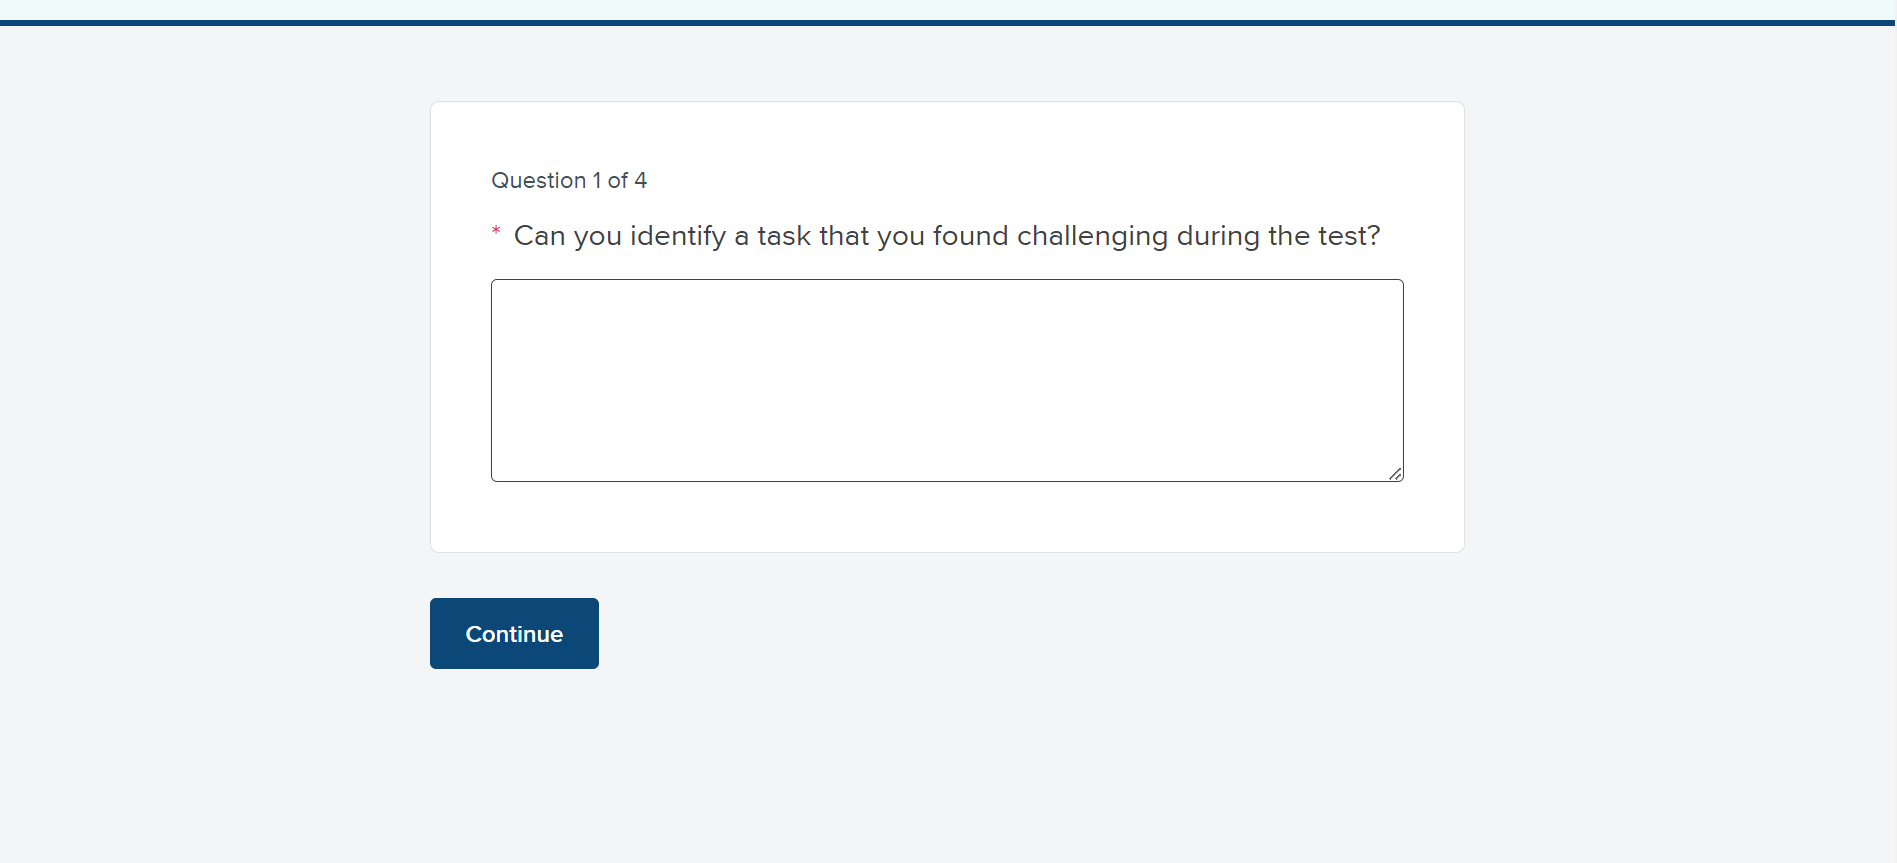Click the red required asterisk

coord(496,233)
